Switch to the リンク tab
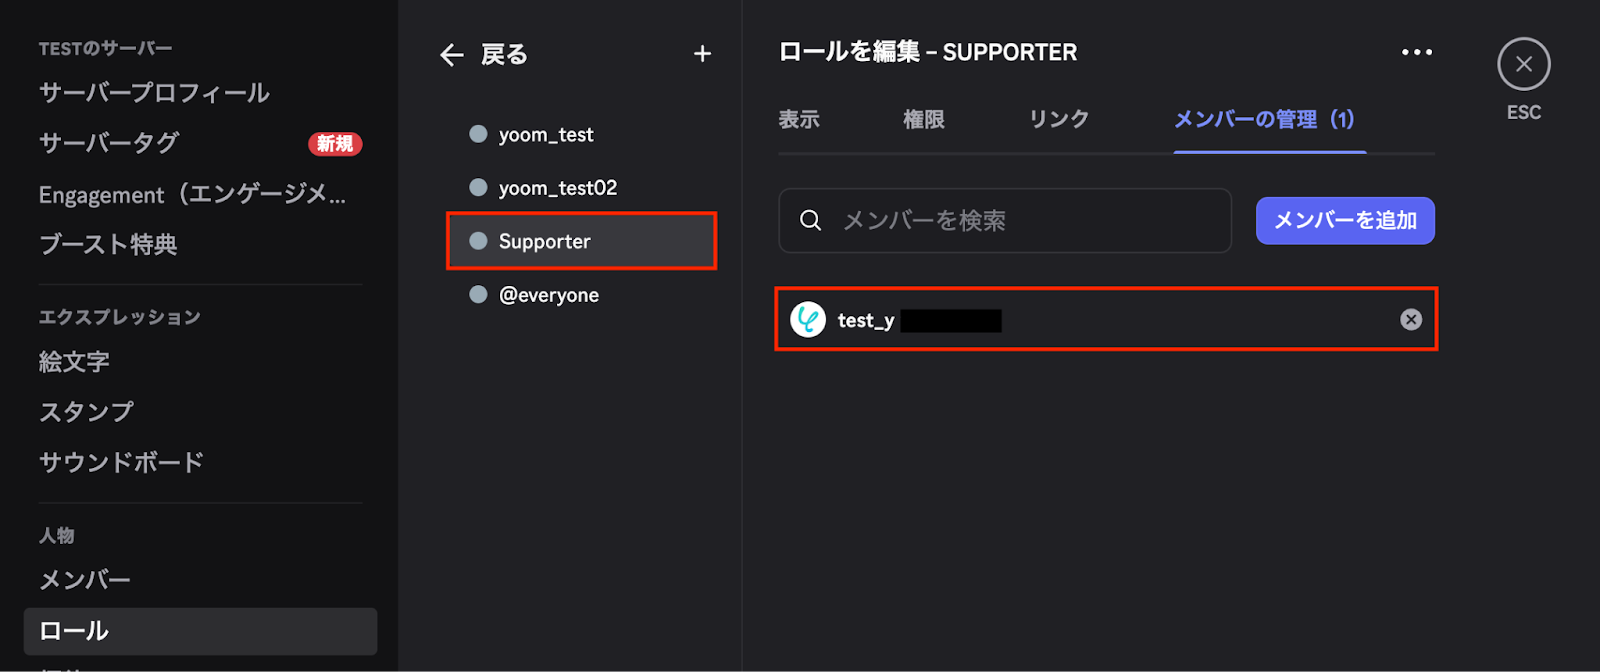Screen dimensions: 1600x672 (x=1059, y=119)
